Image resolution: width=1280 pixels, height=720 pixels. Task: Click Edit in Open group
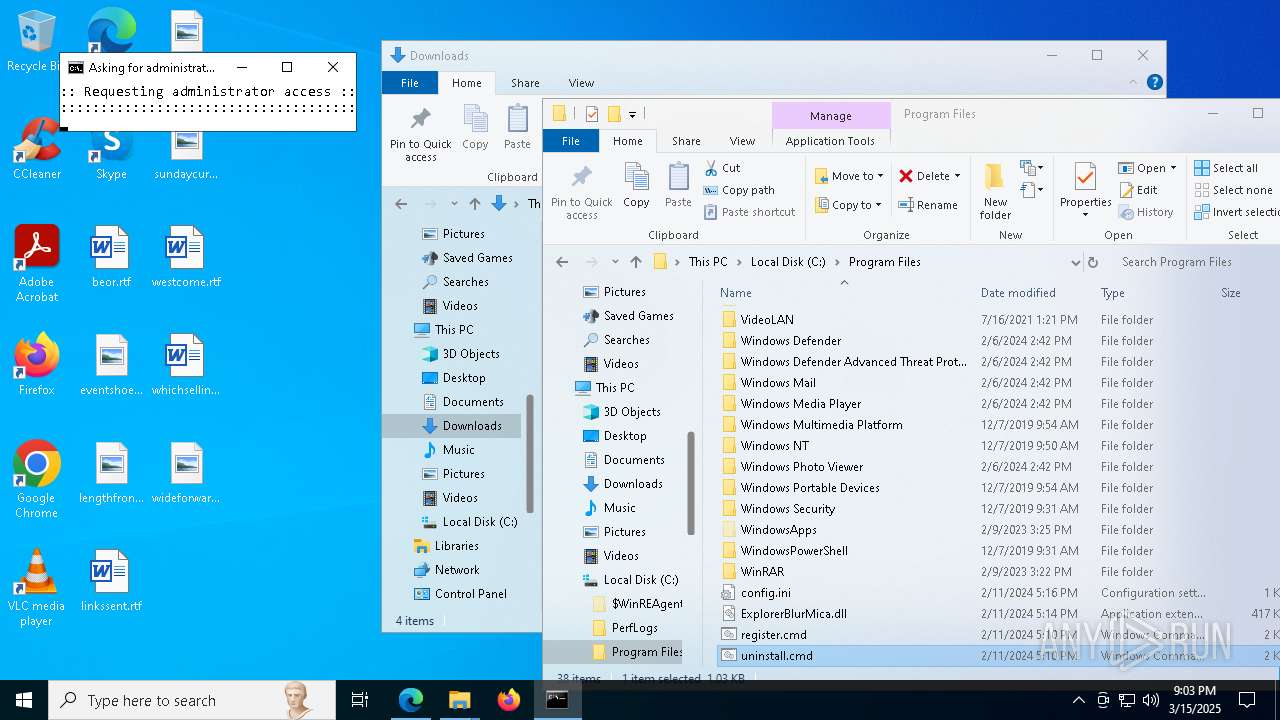click(x=1138, y=190)
